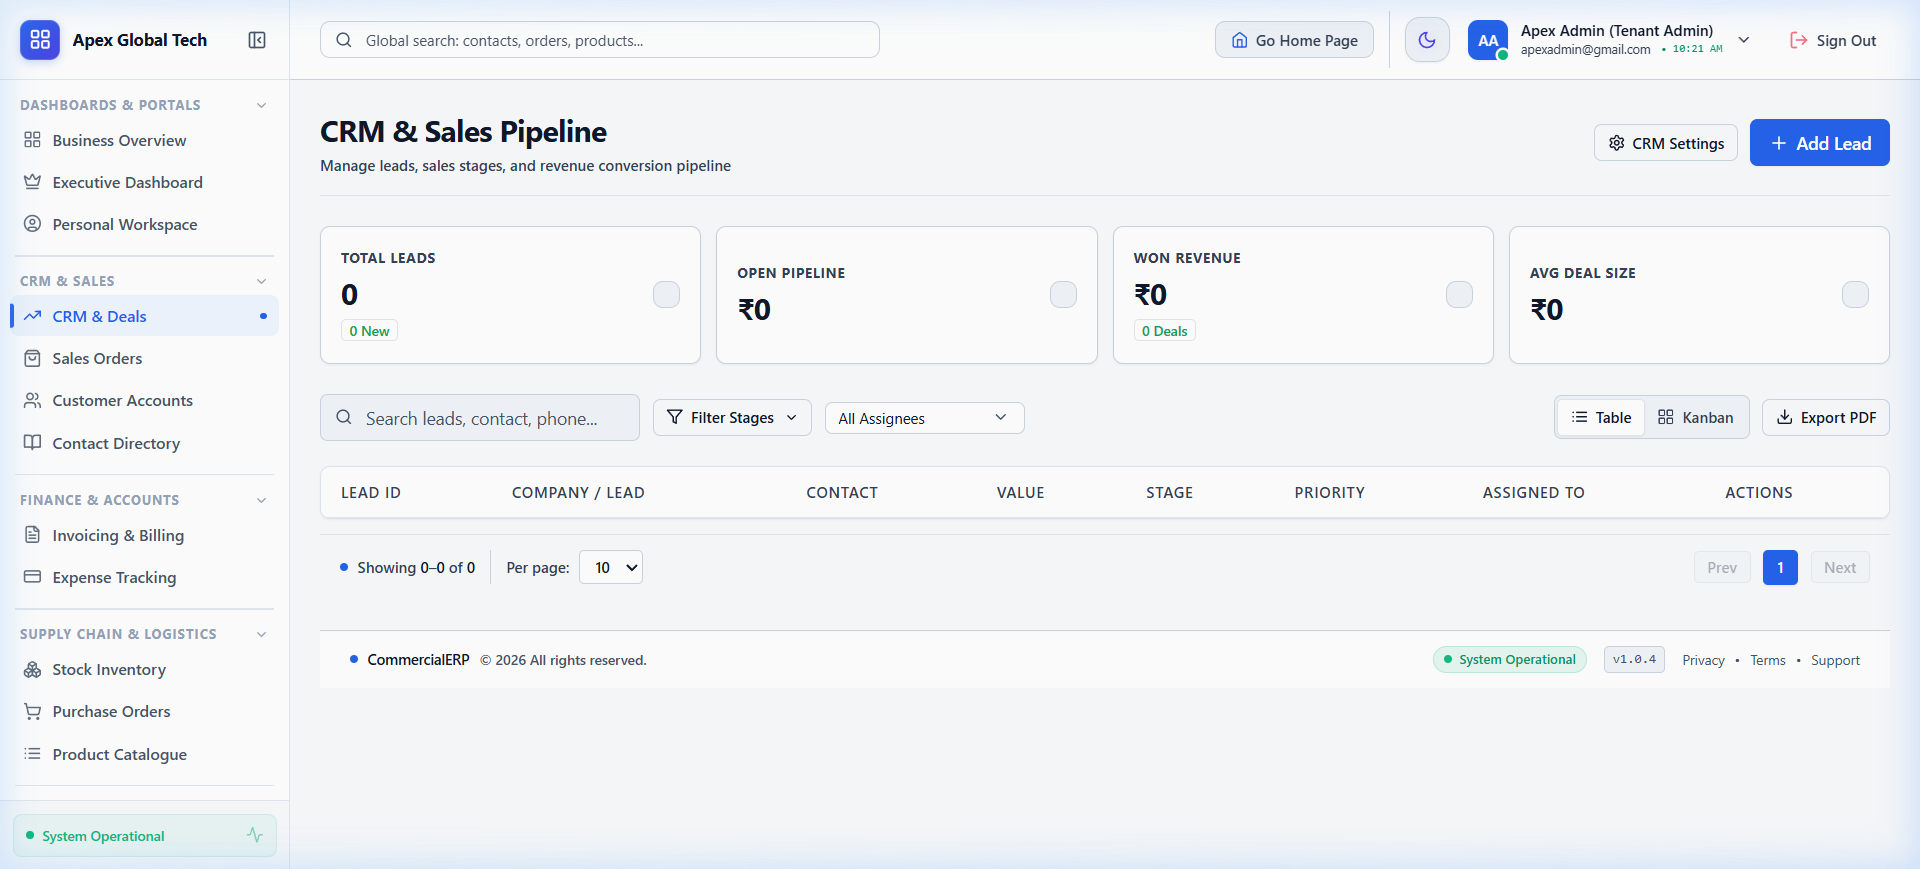This screenshot has height=869, width=1920.
Task: Open the All Assignees dropdown
Action: [924, 418]
